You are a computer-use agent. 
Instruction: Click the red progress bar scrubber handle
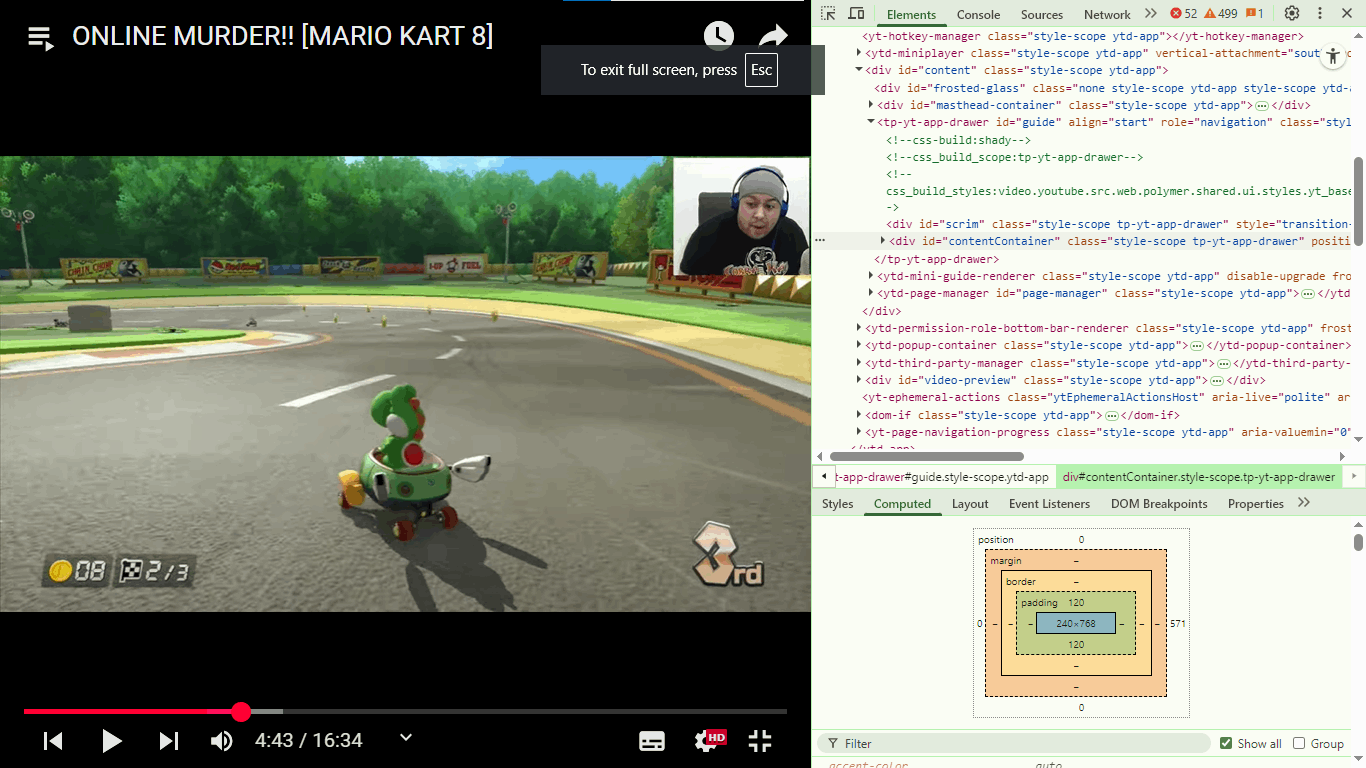pos(241,712)
